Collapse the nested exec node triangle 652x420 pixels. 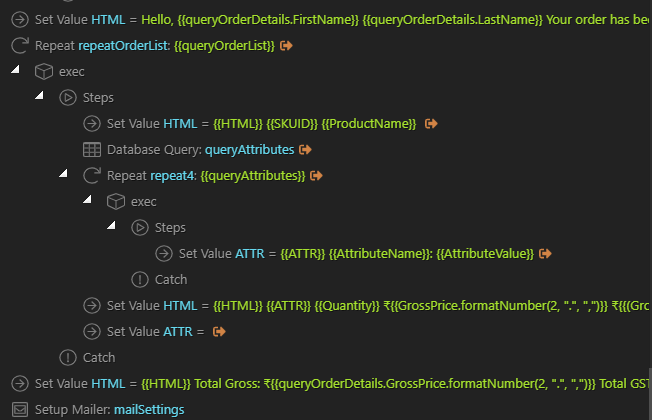(x=87, y=199)
